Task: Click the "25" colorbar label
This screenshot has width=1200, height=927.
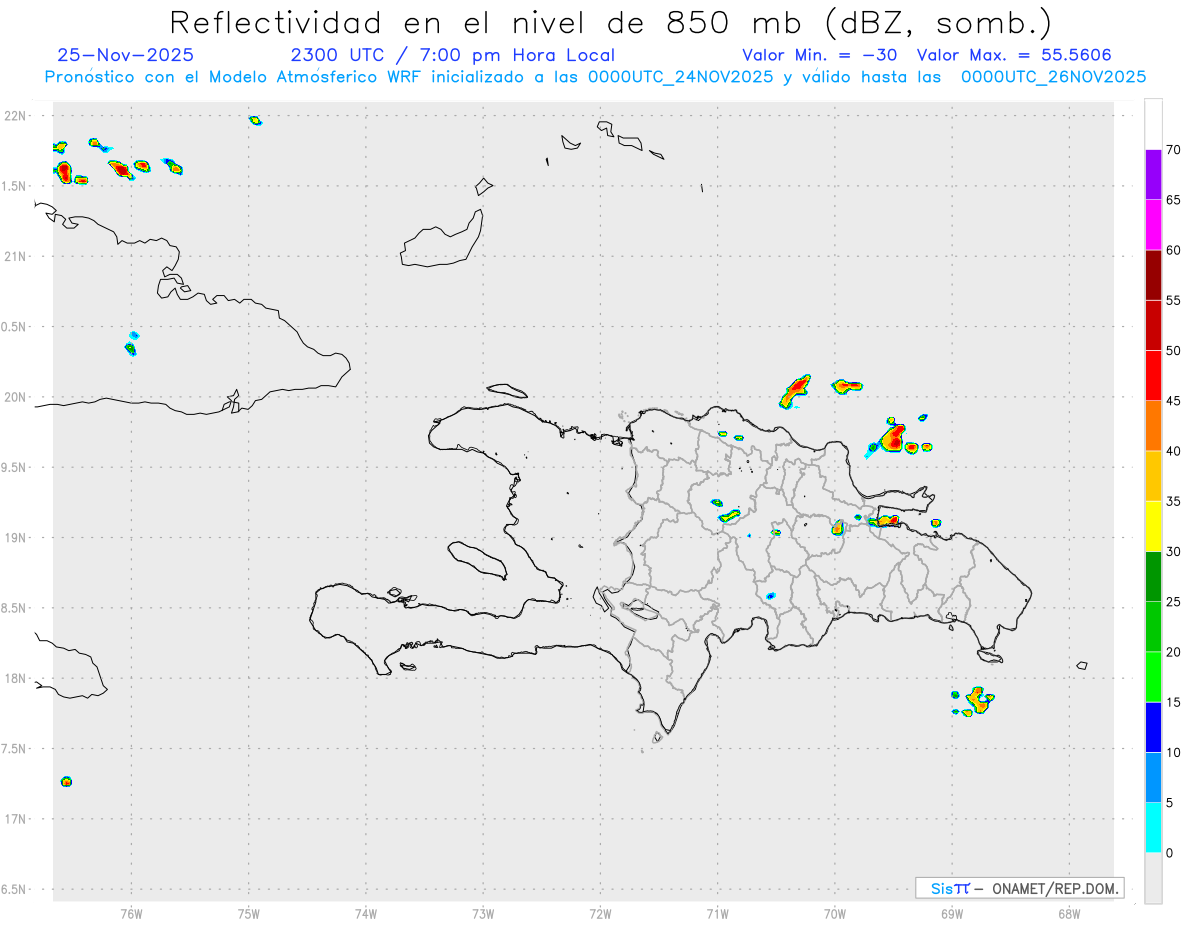Action: click(x=1173, y=602)
